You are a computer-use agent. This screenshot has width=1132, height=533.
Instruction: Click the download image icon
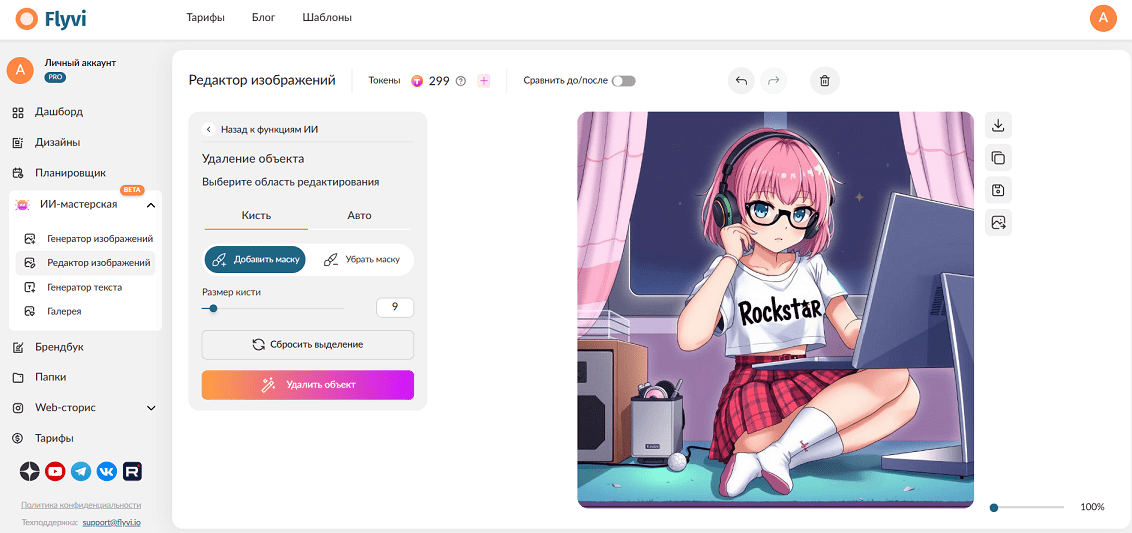(x=998, y=126)
